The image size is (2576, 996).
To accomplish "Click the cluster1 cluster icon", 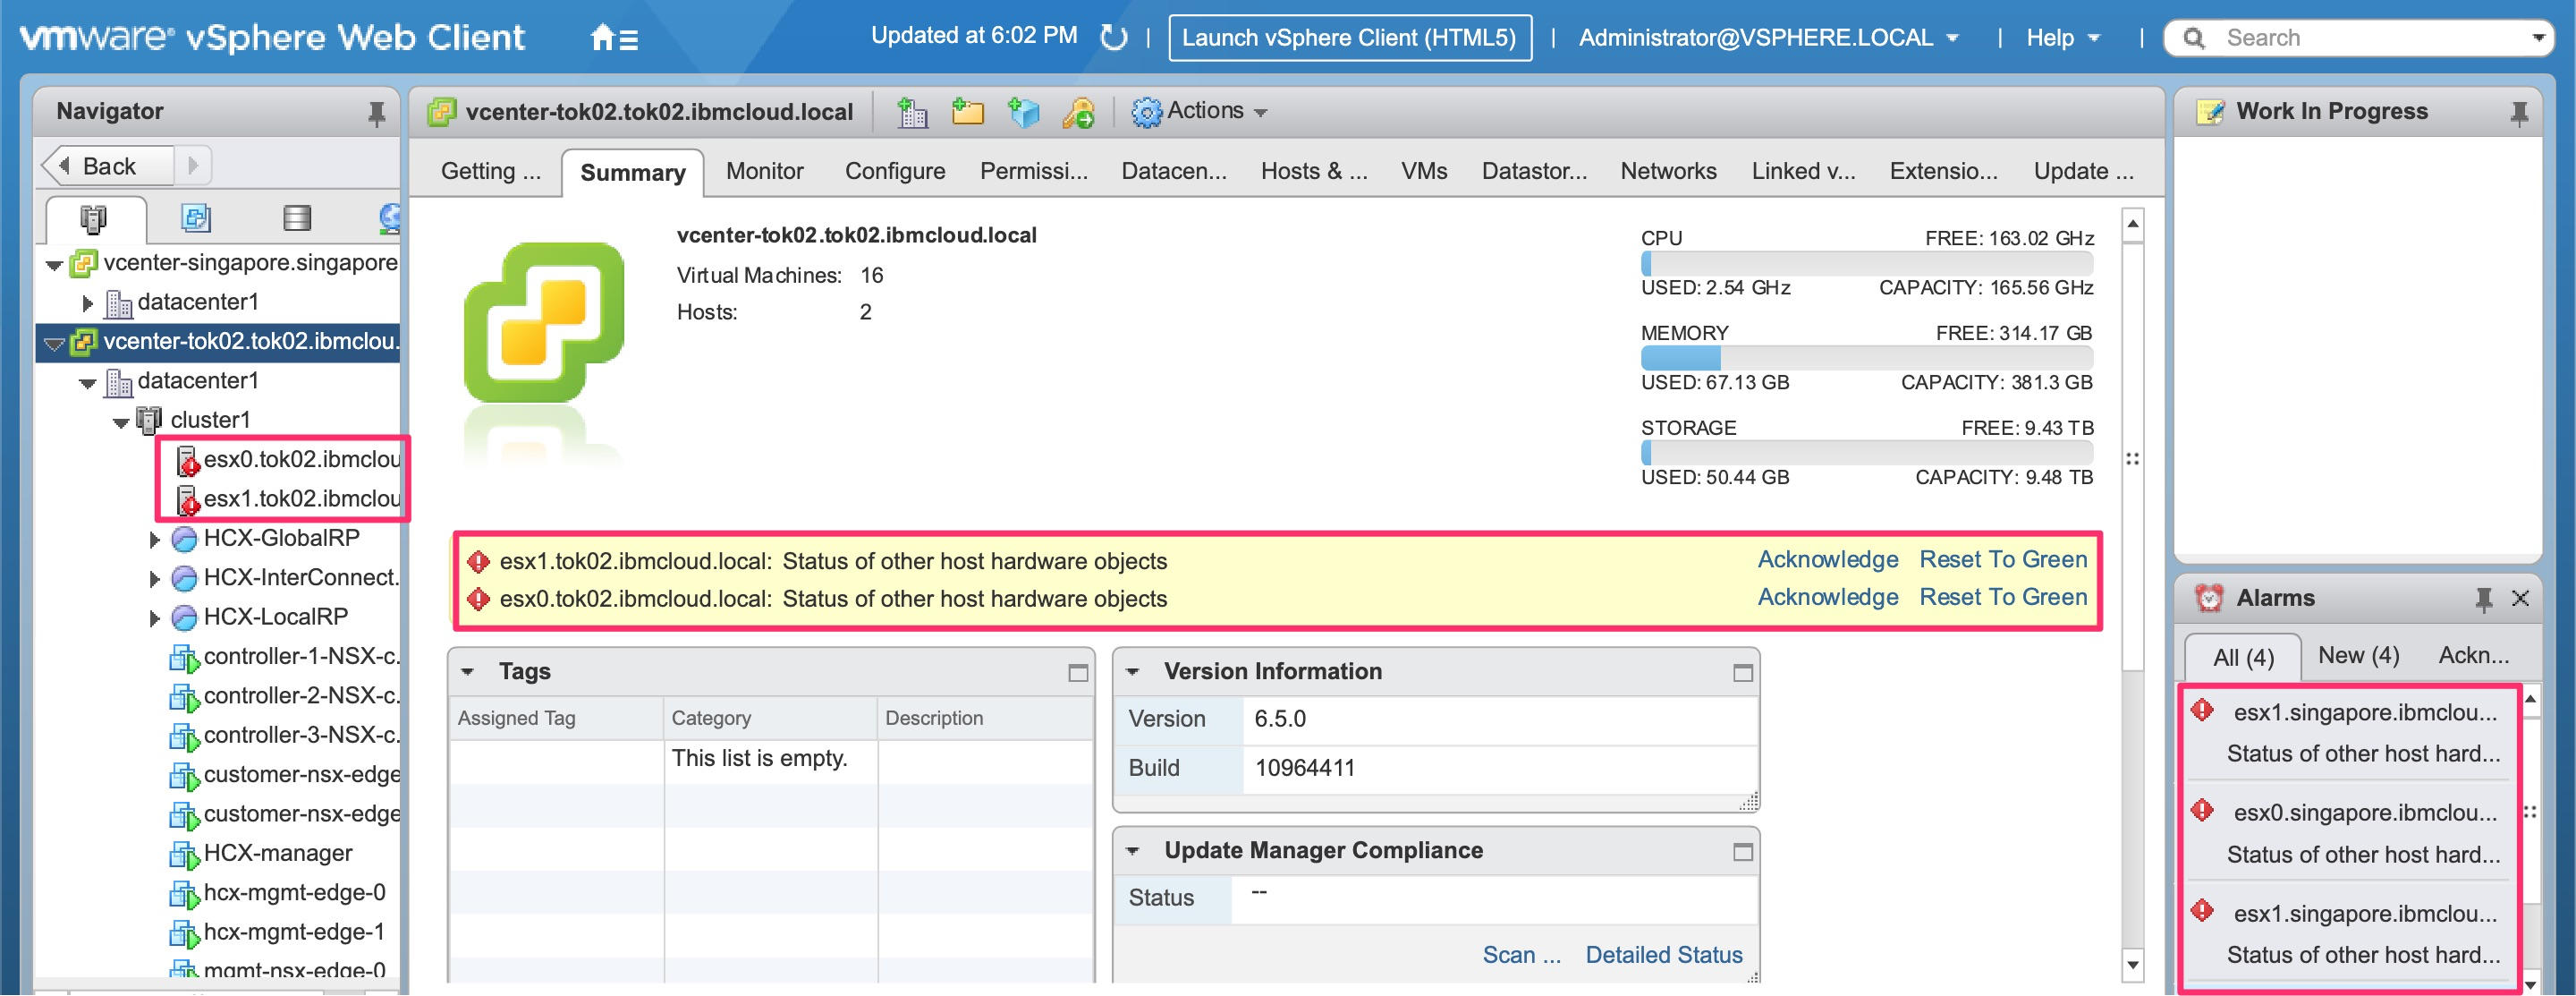I will coord(149,420).
